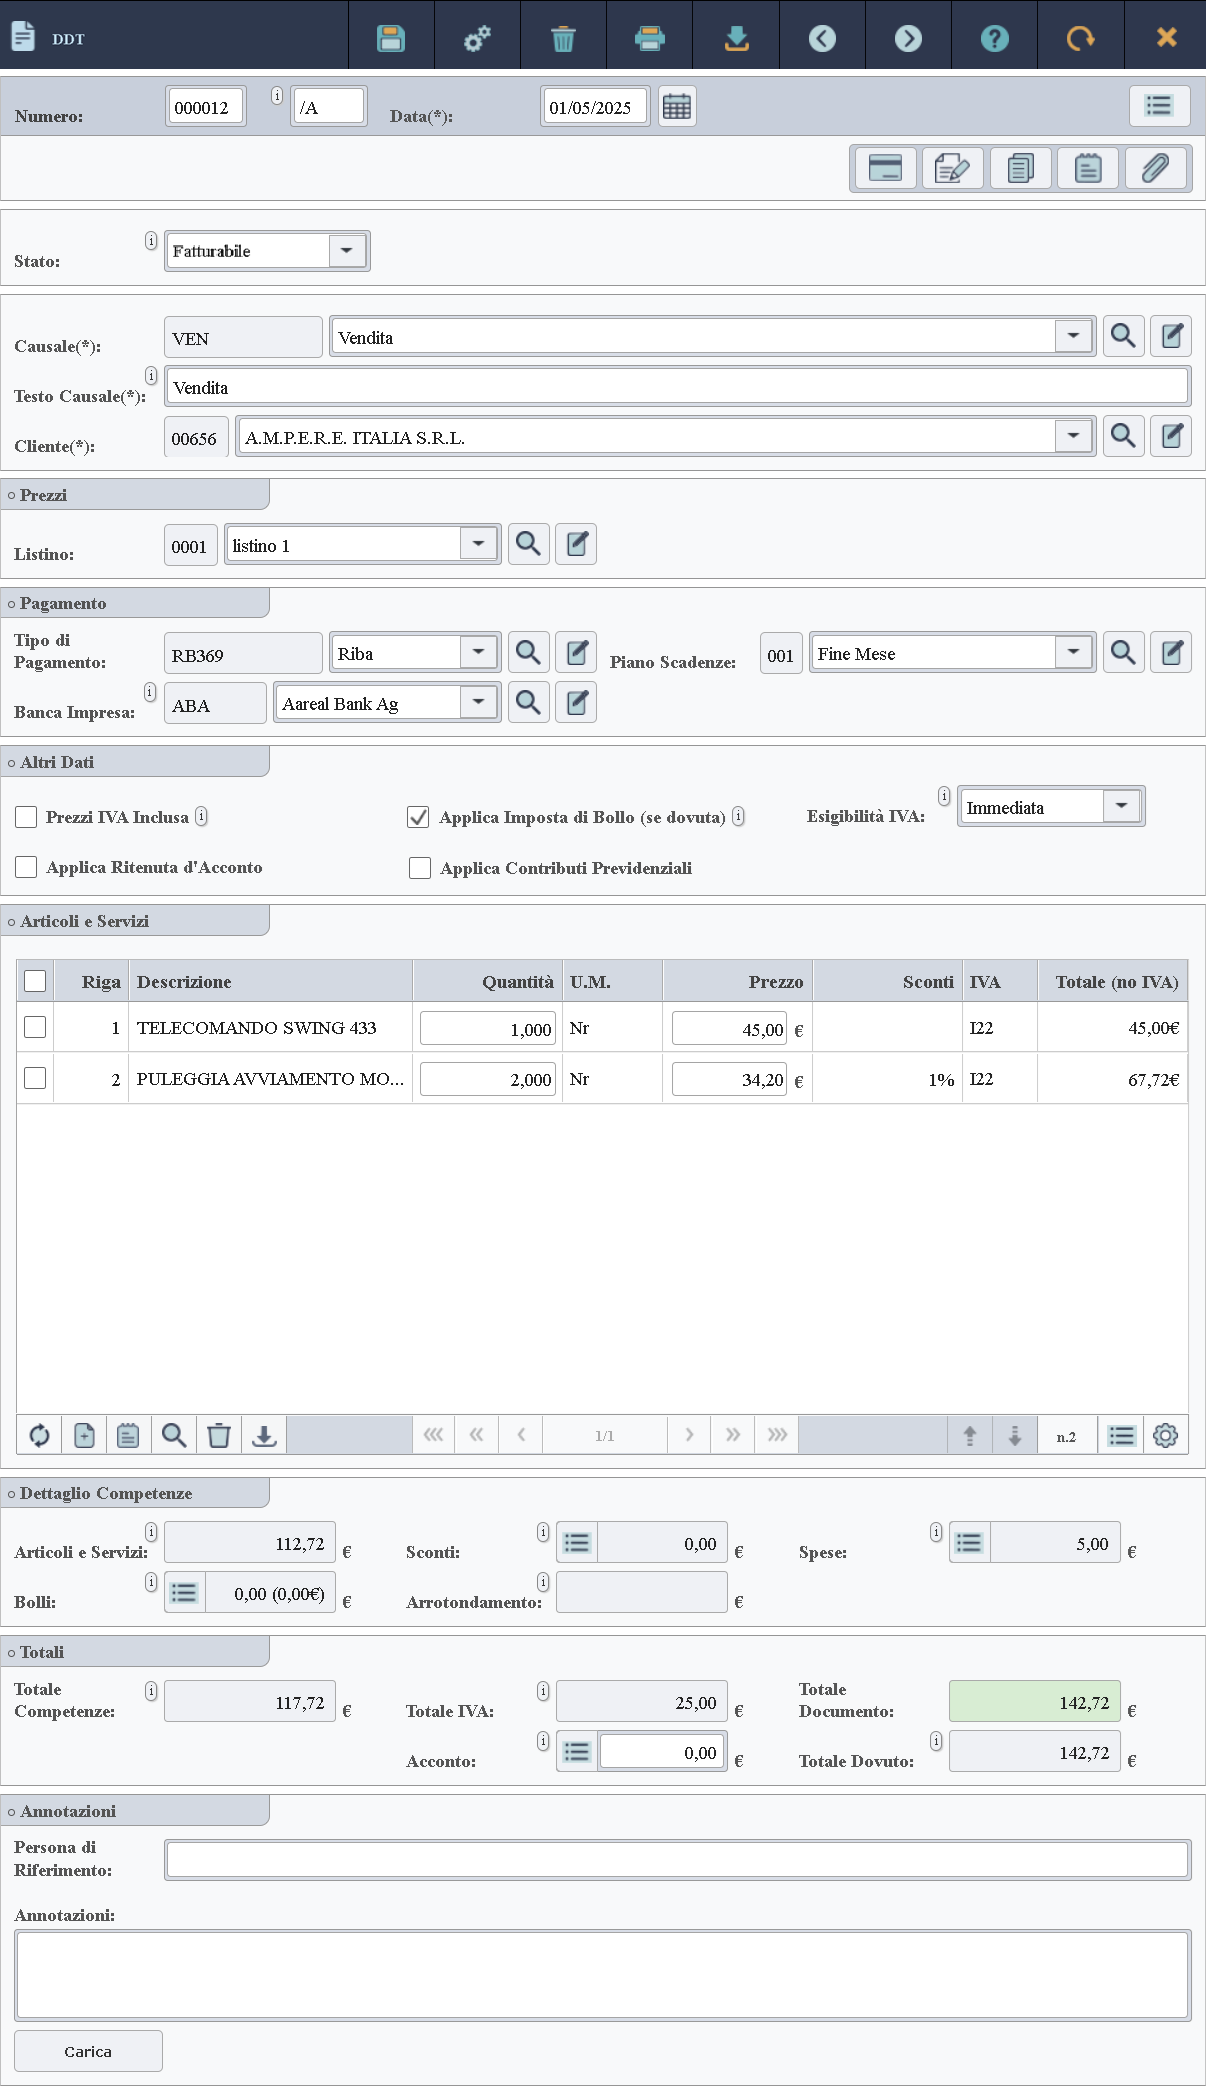The width and height of the screenshot is (1206, 2088).
Task: Move the selected row up in the grid
Action: point(970,1435)
